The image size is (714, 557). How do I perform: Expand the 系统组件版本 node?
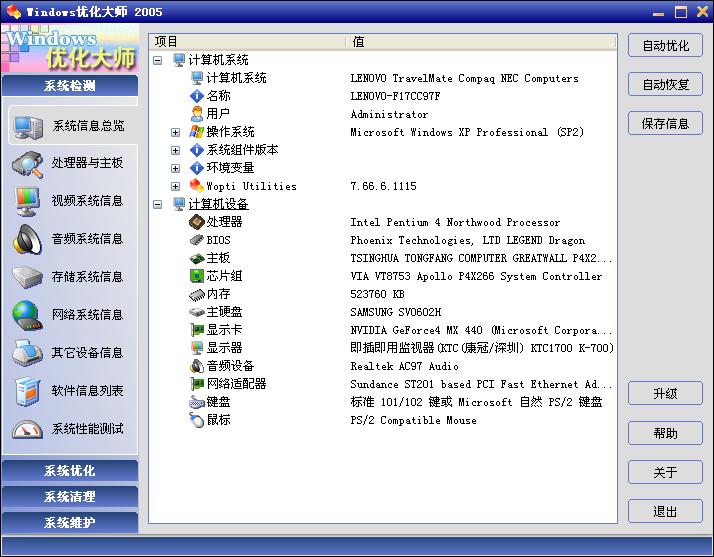pos(175,150)
